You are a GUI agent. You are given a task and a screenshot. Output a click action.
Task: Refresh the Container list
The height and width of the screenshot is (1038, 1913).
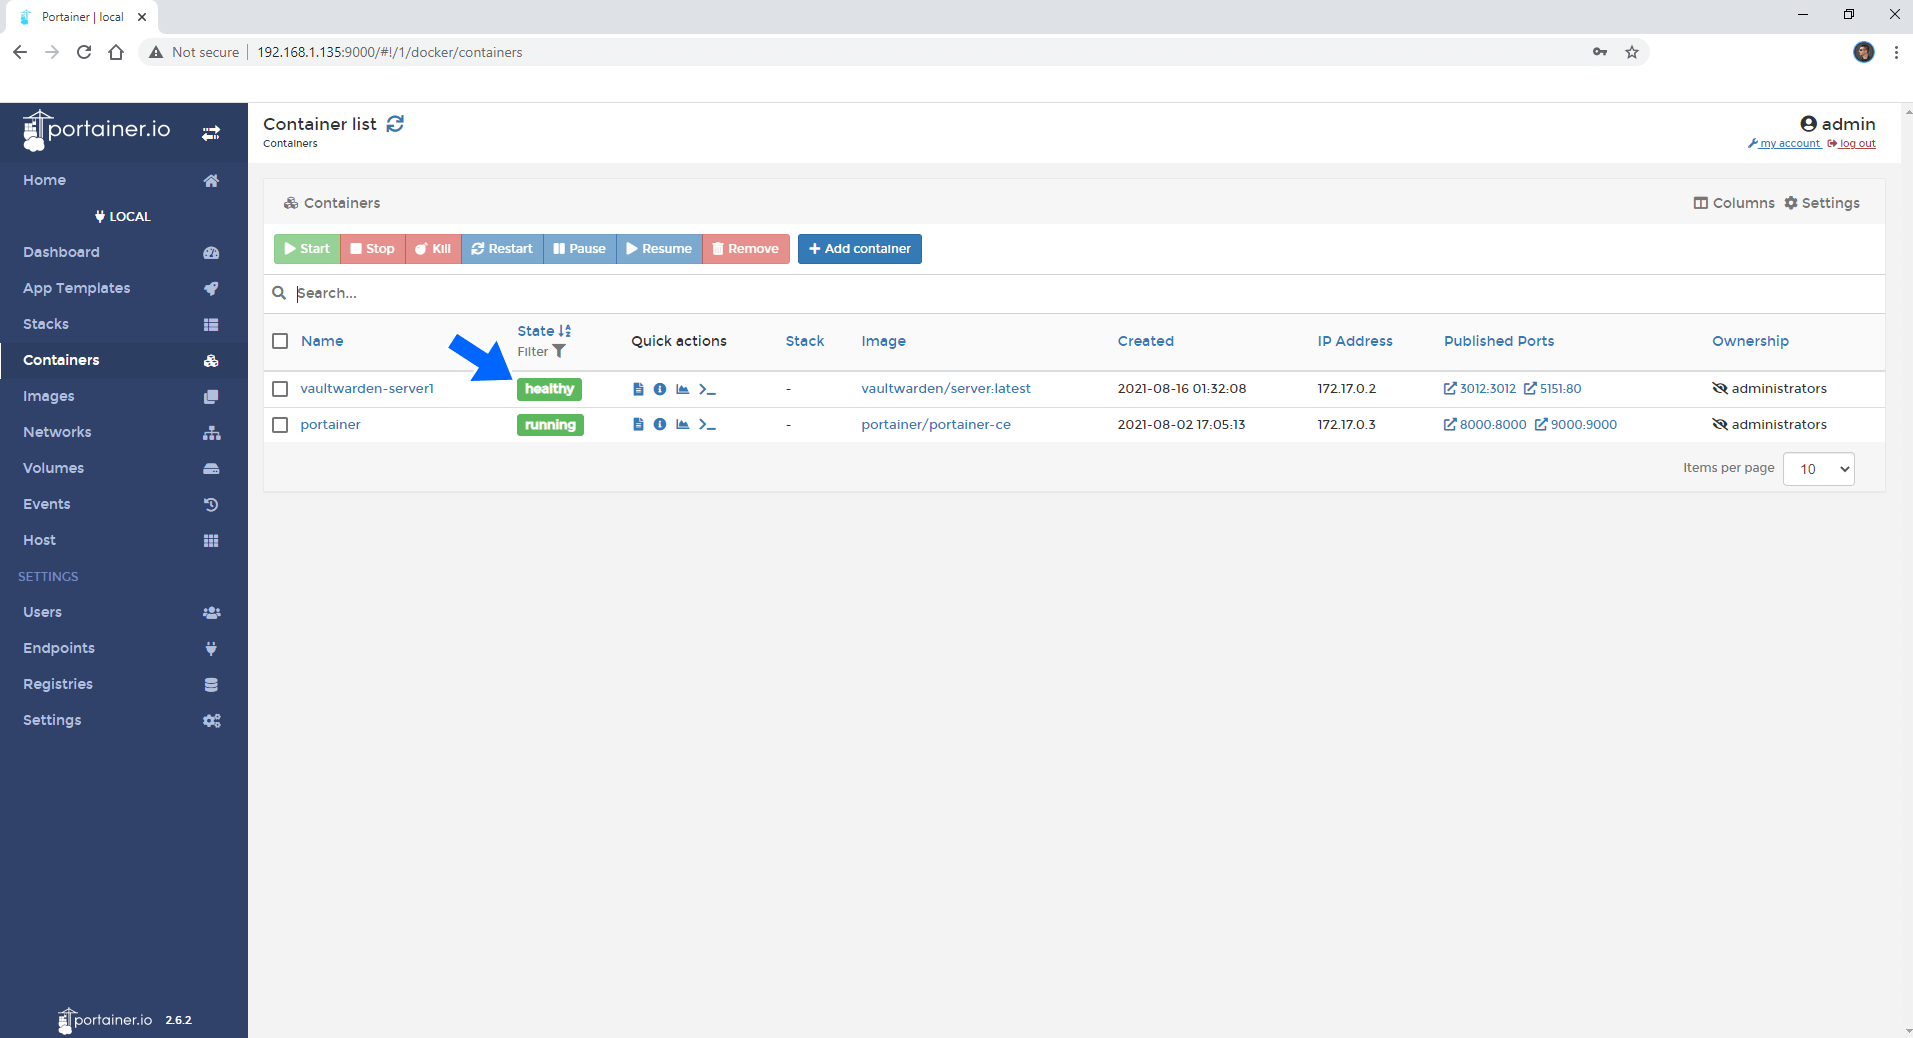pos(394,123)
